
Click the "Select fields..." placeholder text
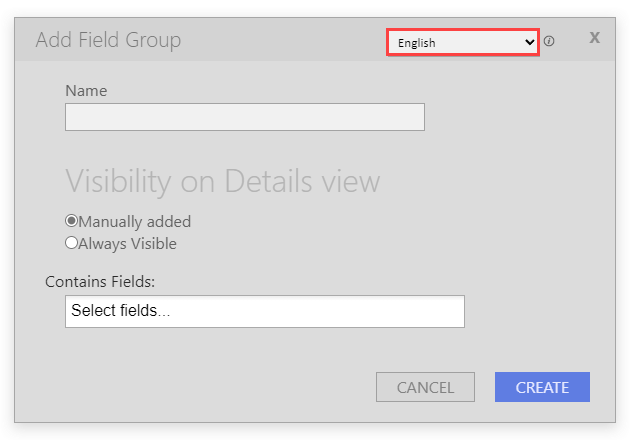coord(121,311)
